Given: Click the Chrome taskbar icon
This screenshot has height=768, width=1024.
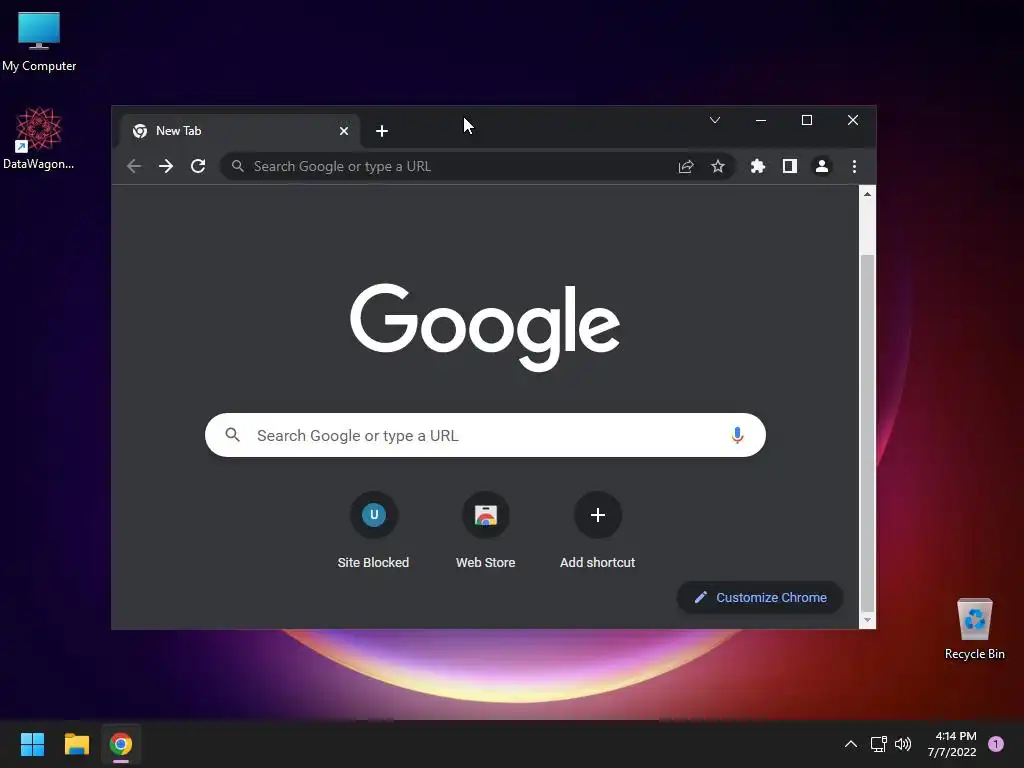Looking at the screenshot, I should 121,744.
